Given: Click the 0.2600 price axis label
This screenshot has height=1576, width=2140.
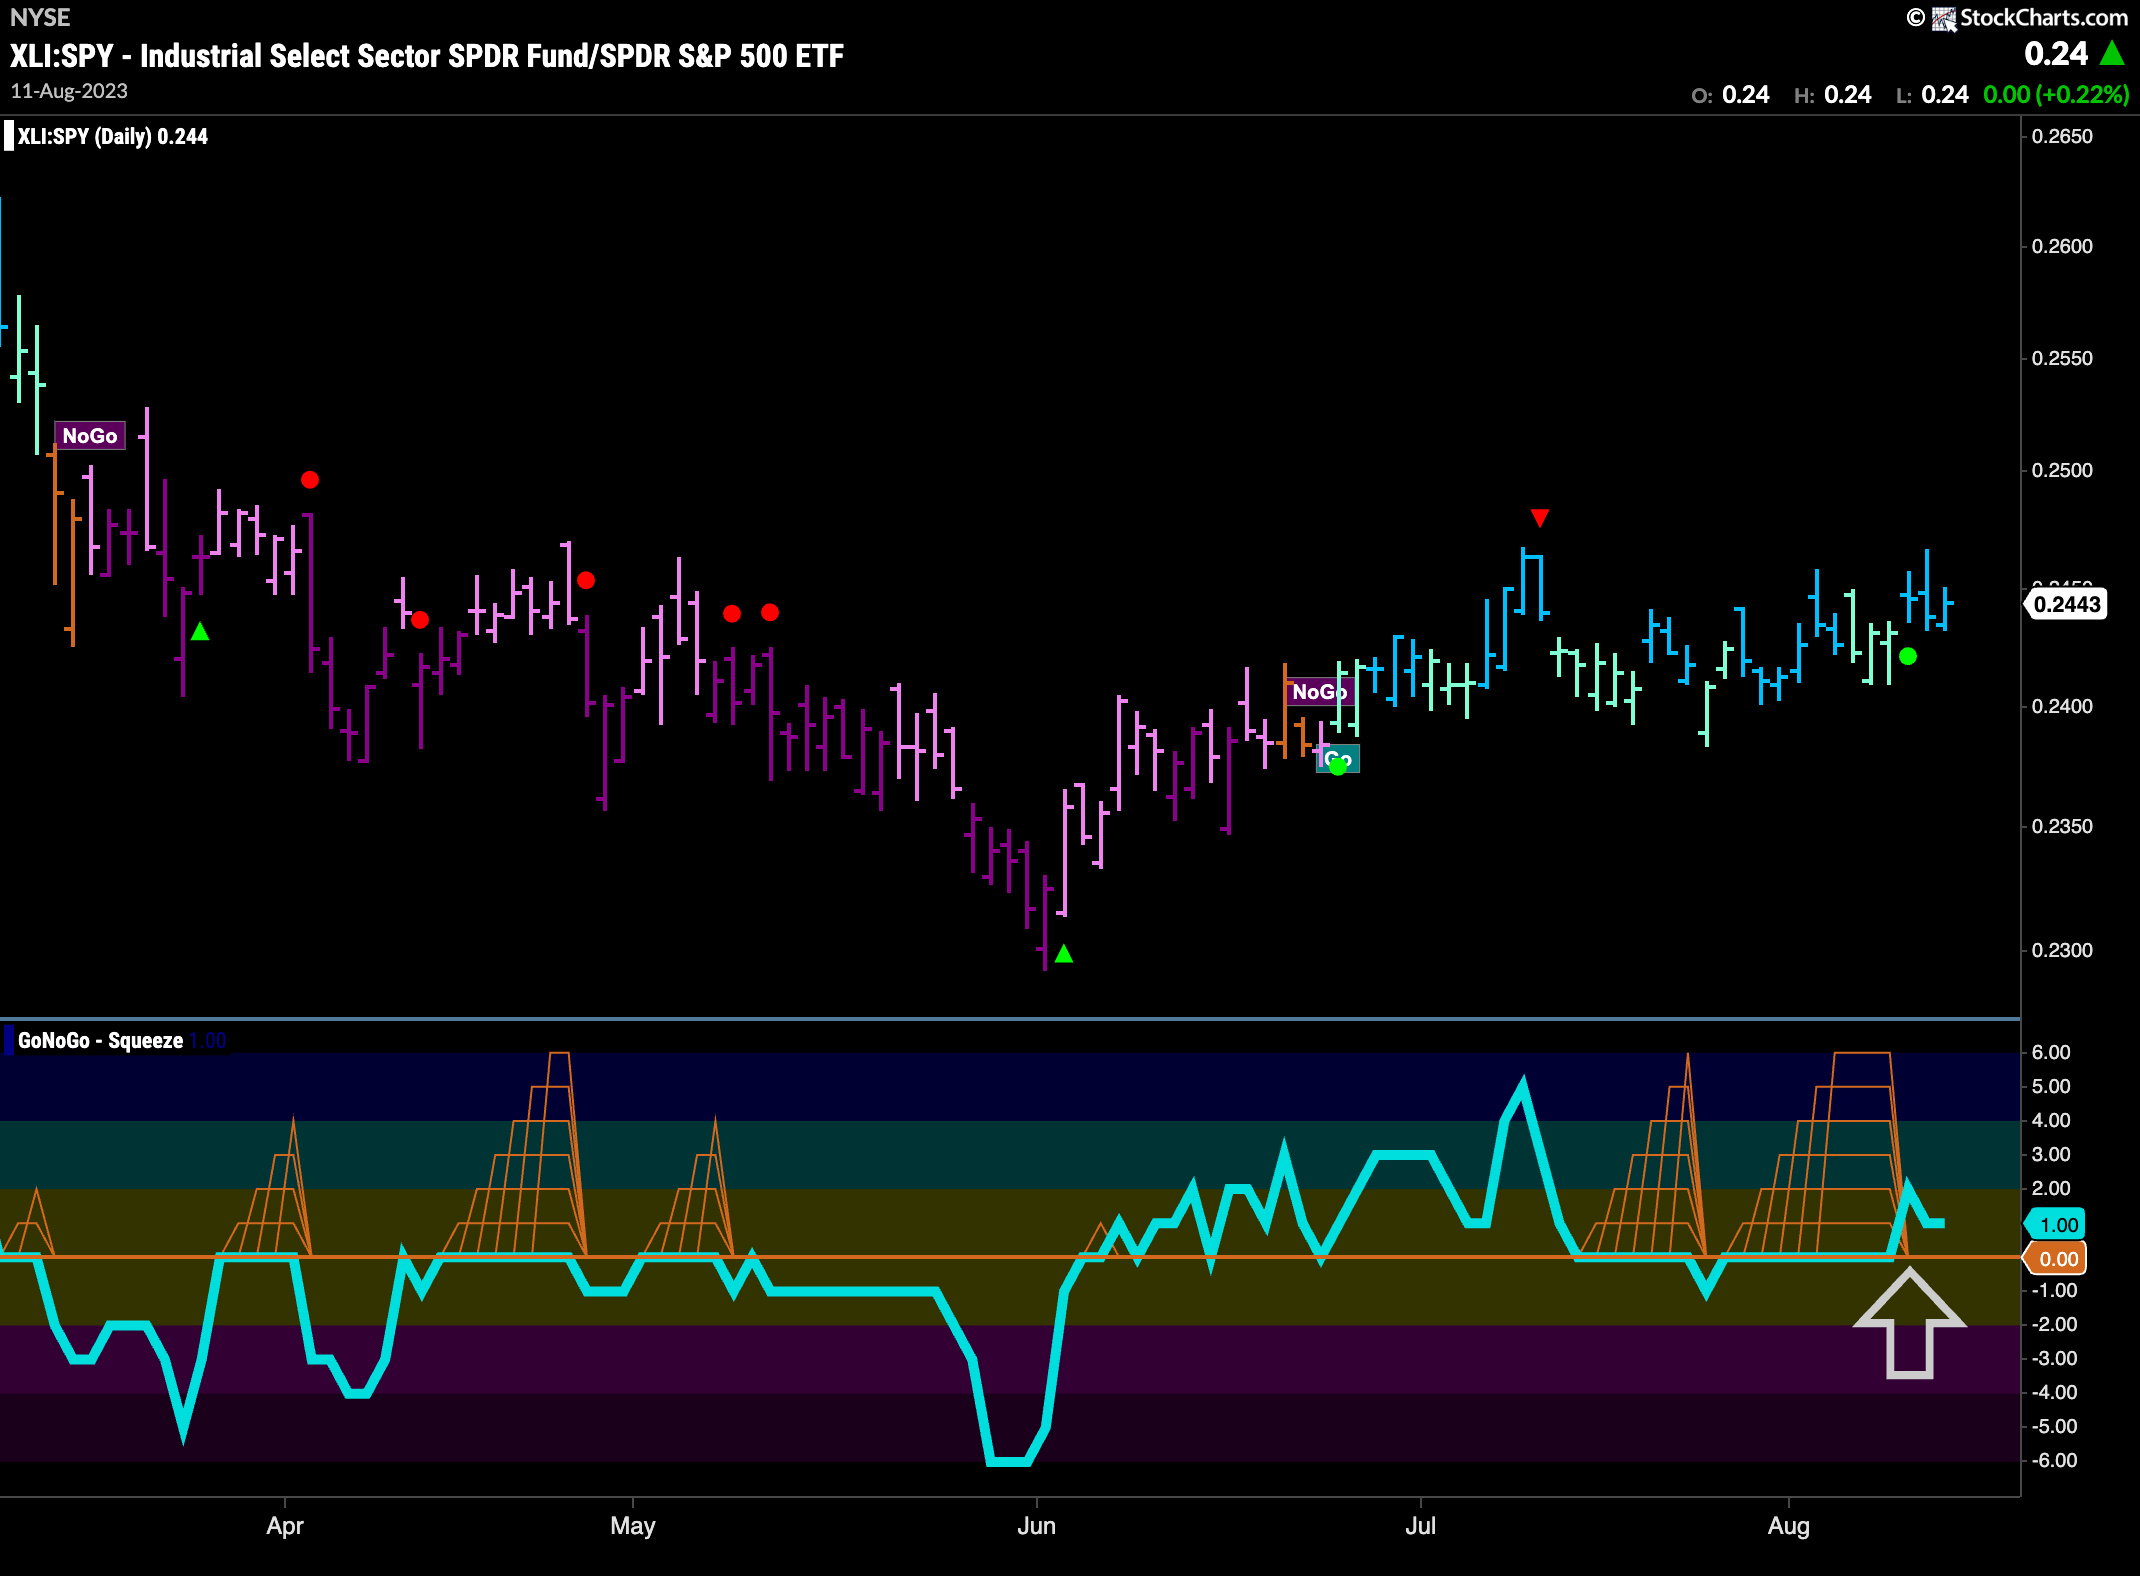Looking at the screenshot, I should [2062, 247].
